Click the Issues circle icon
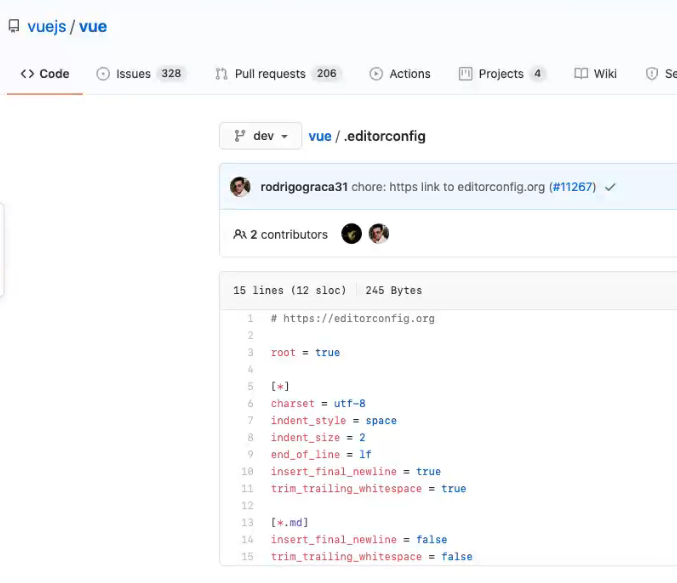Viewport: 677px width, 583px height. (103, 74)
